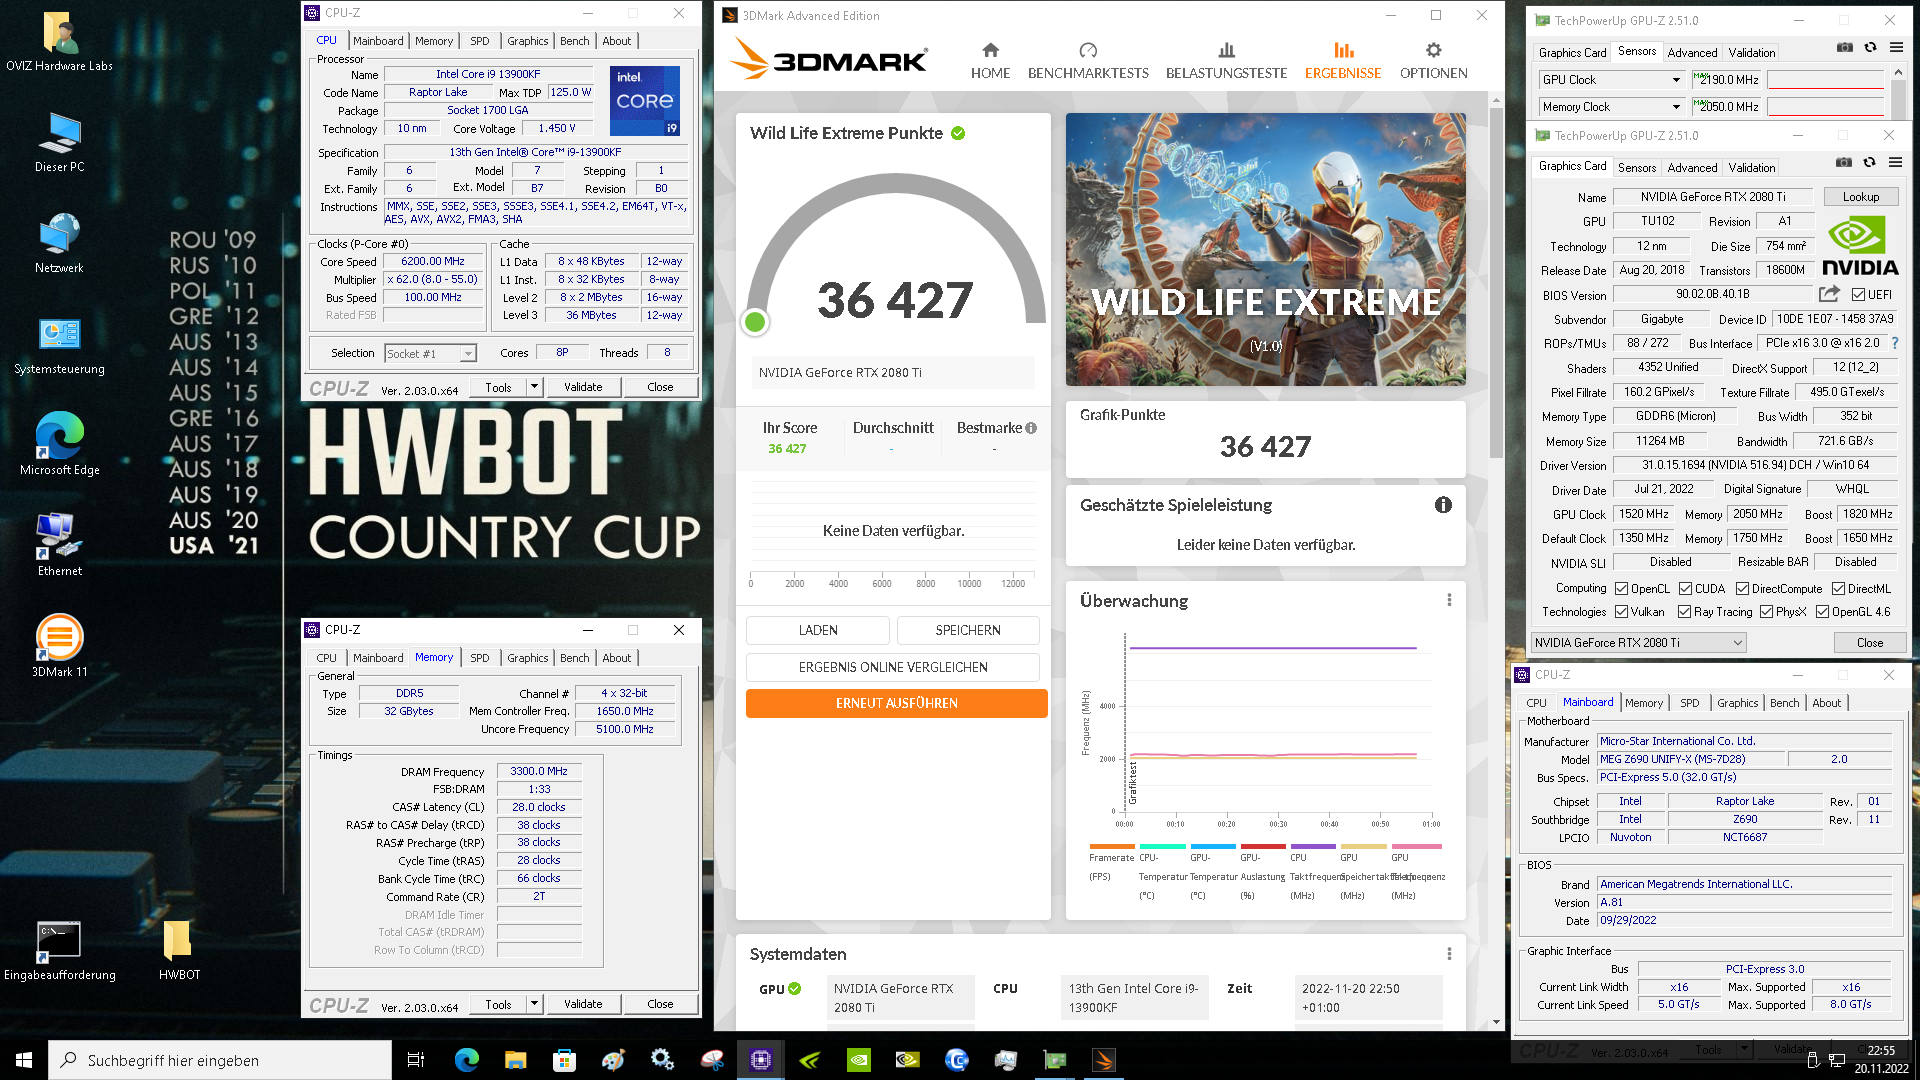Open BENCHMARKTESTS gauge icon in 3DMark

(x=1088, y=50)
